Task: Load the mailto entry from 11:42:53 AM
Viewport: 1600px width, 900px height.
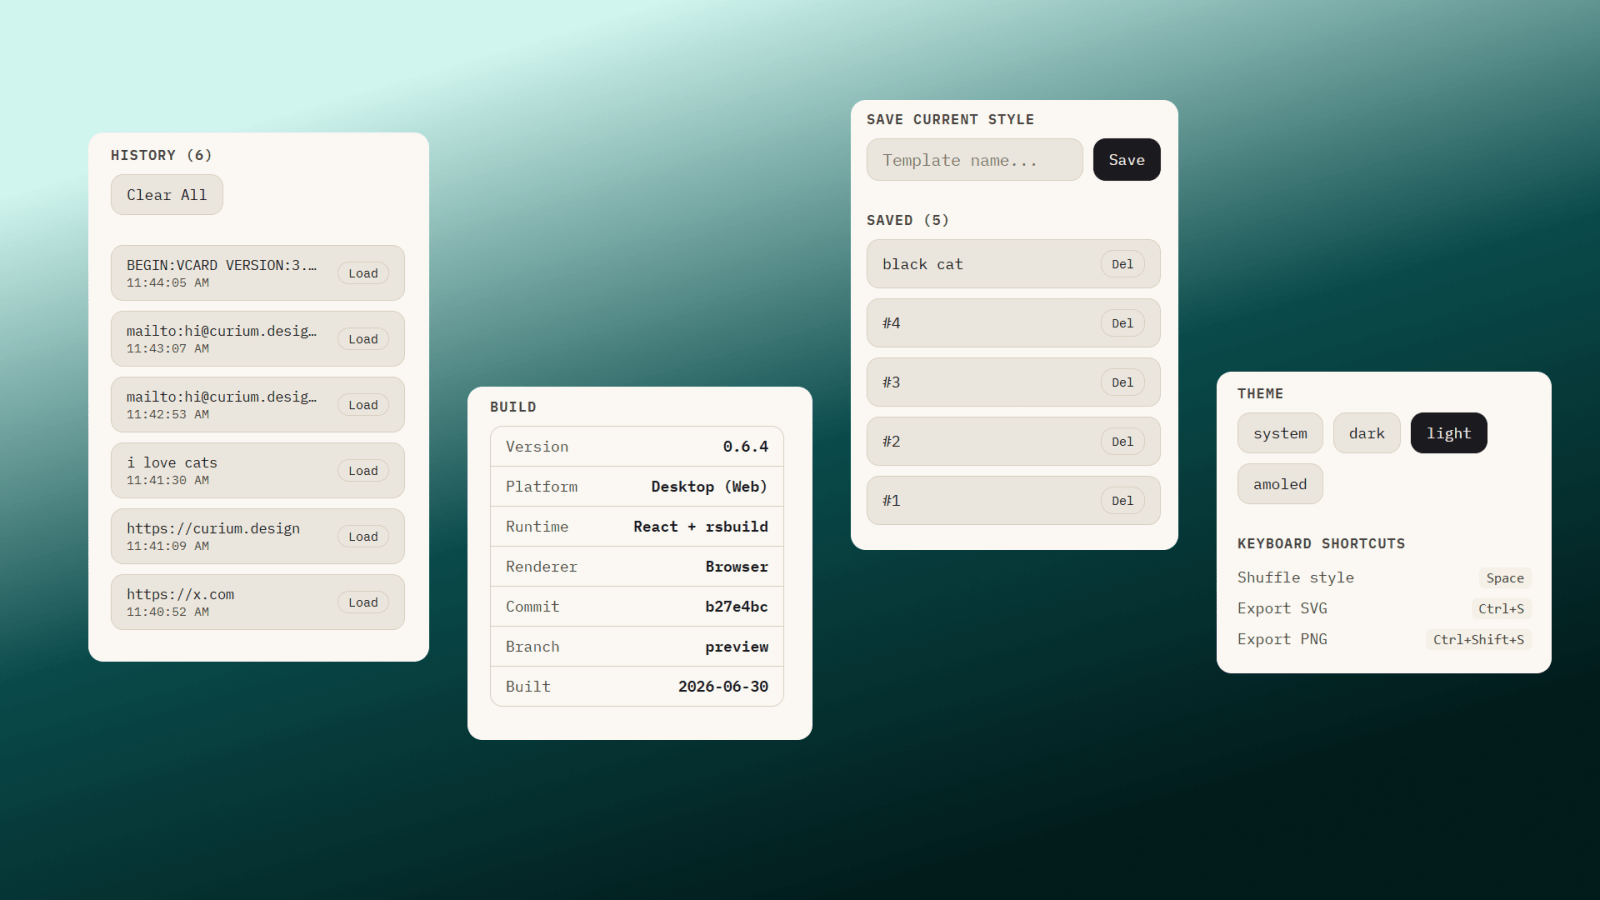Action: (x=363, y=405)
